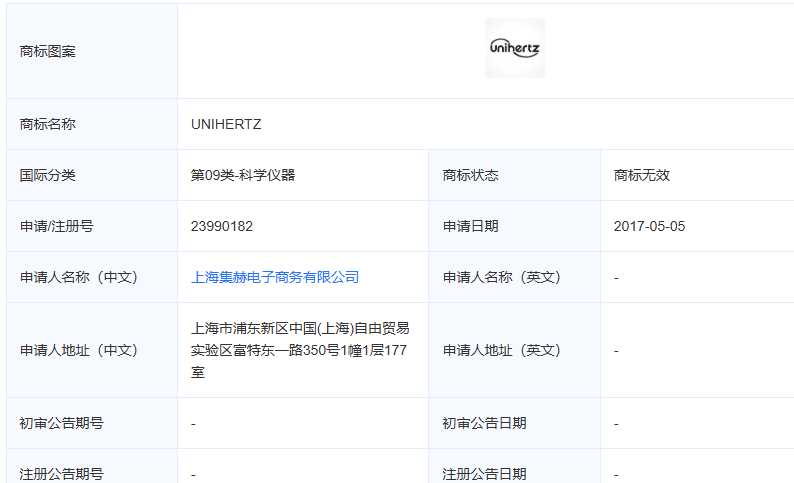Click the 申请人名称（英文） label
The height and width of the screenshot is (483, 794).
pos(501,277)
